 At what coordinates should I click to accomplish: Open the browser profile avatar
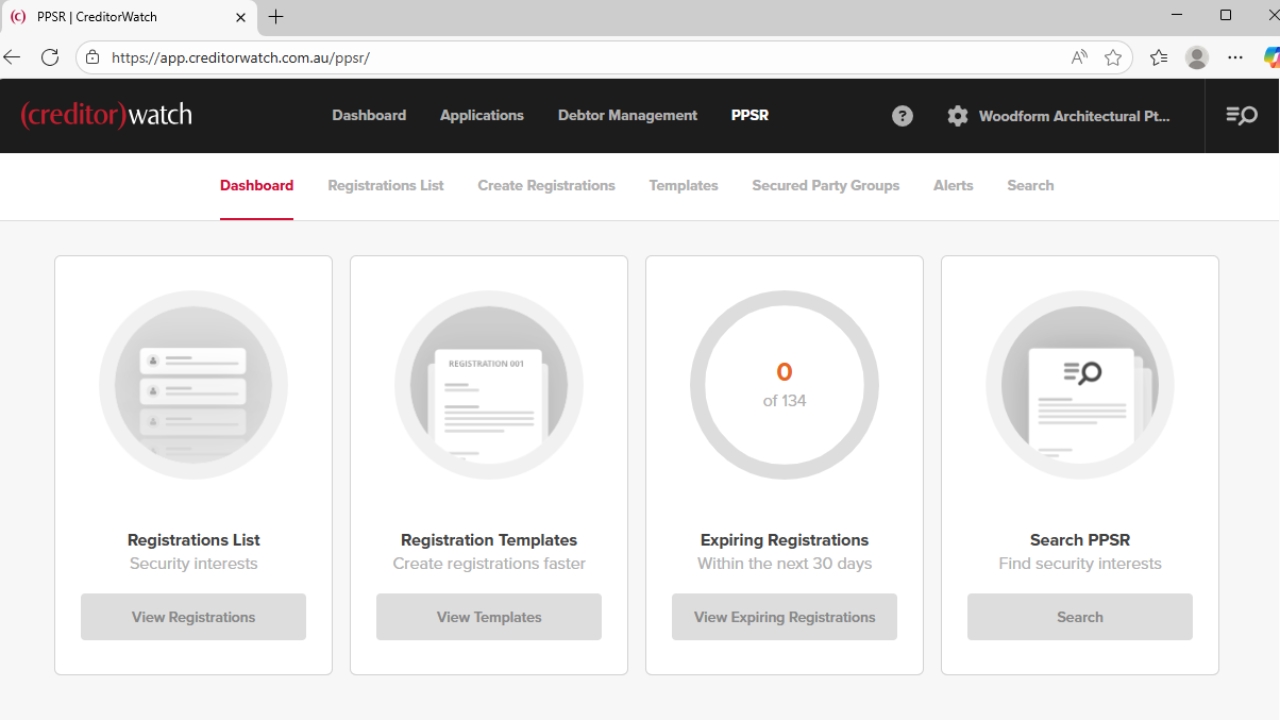coord(1197,57)
